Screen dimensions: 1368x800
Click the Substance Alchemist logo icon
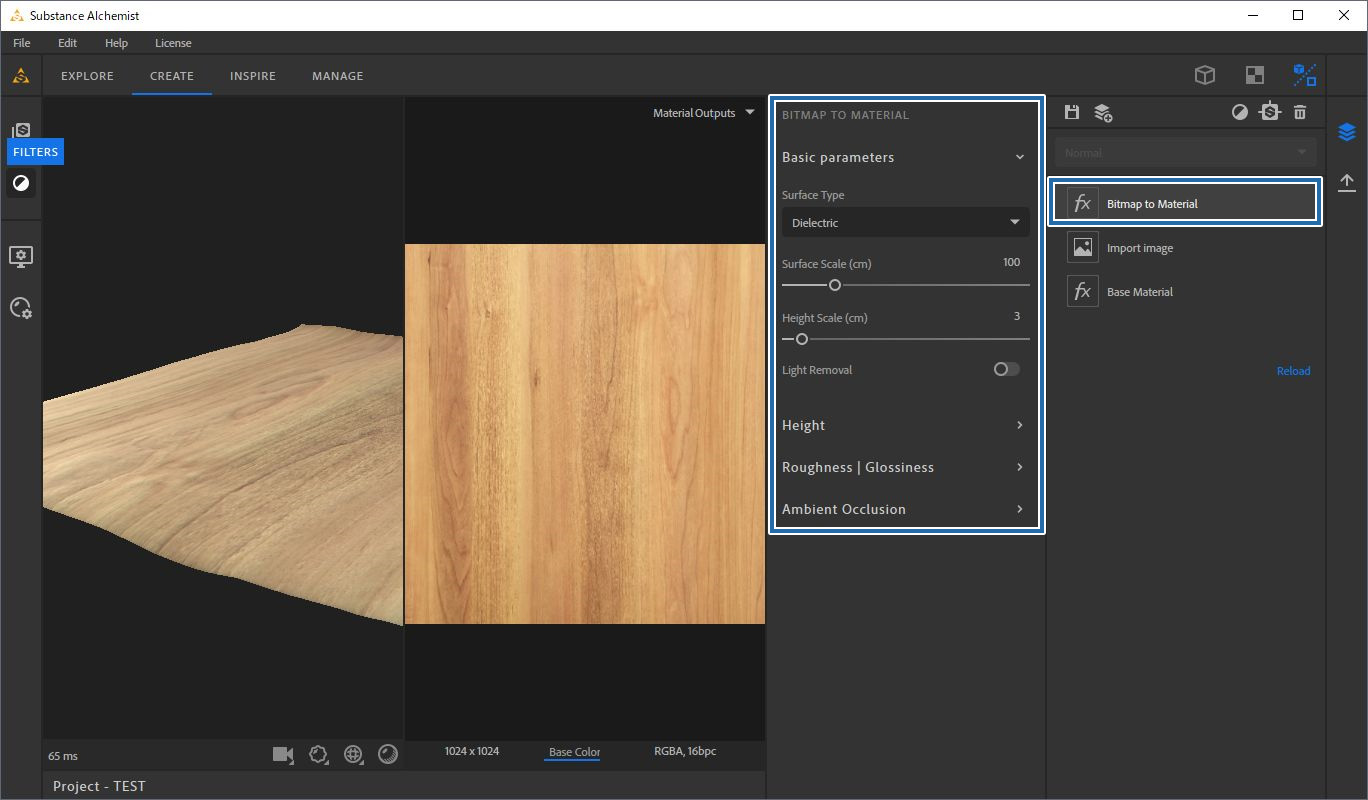click(20, 75)
